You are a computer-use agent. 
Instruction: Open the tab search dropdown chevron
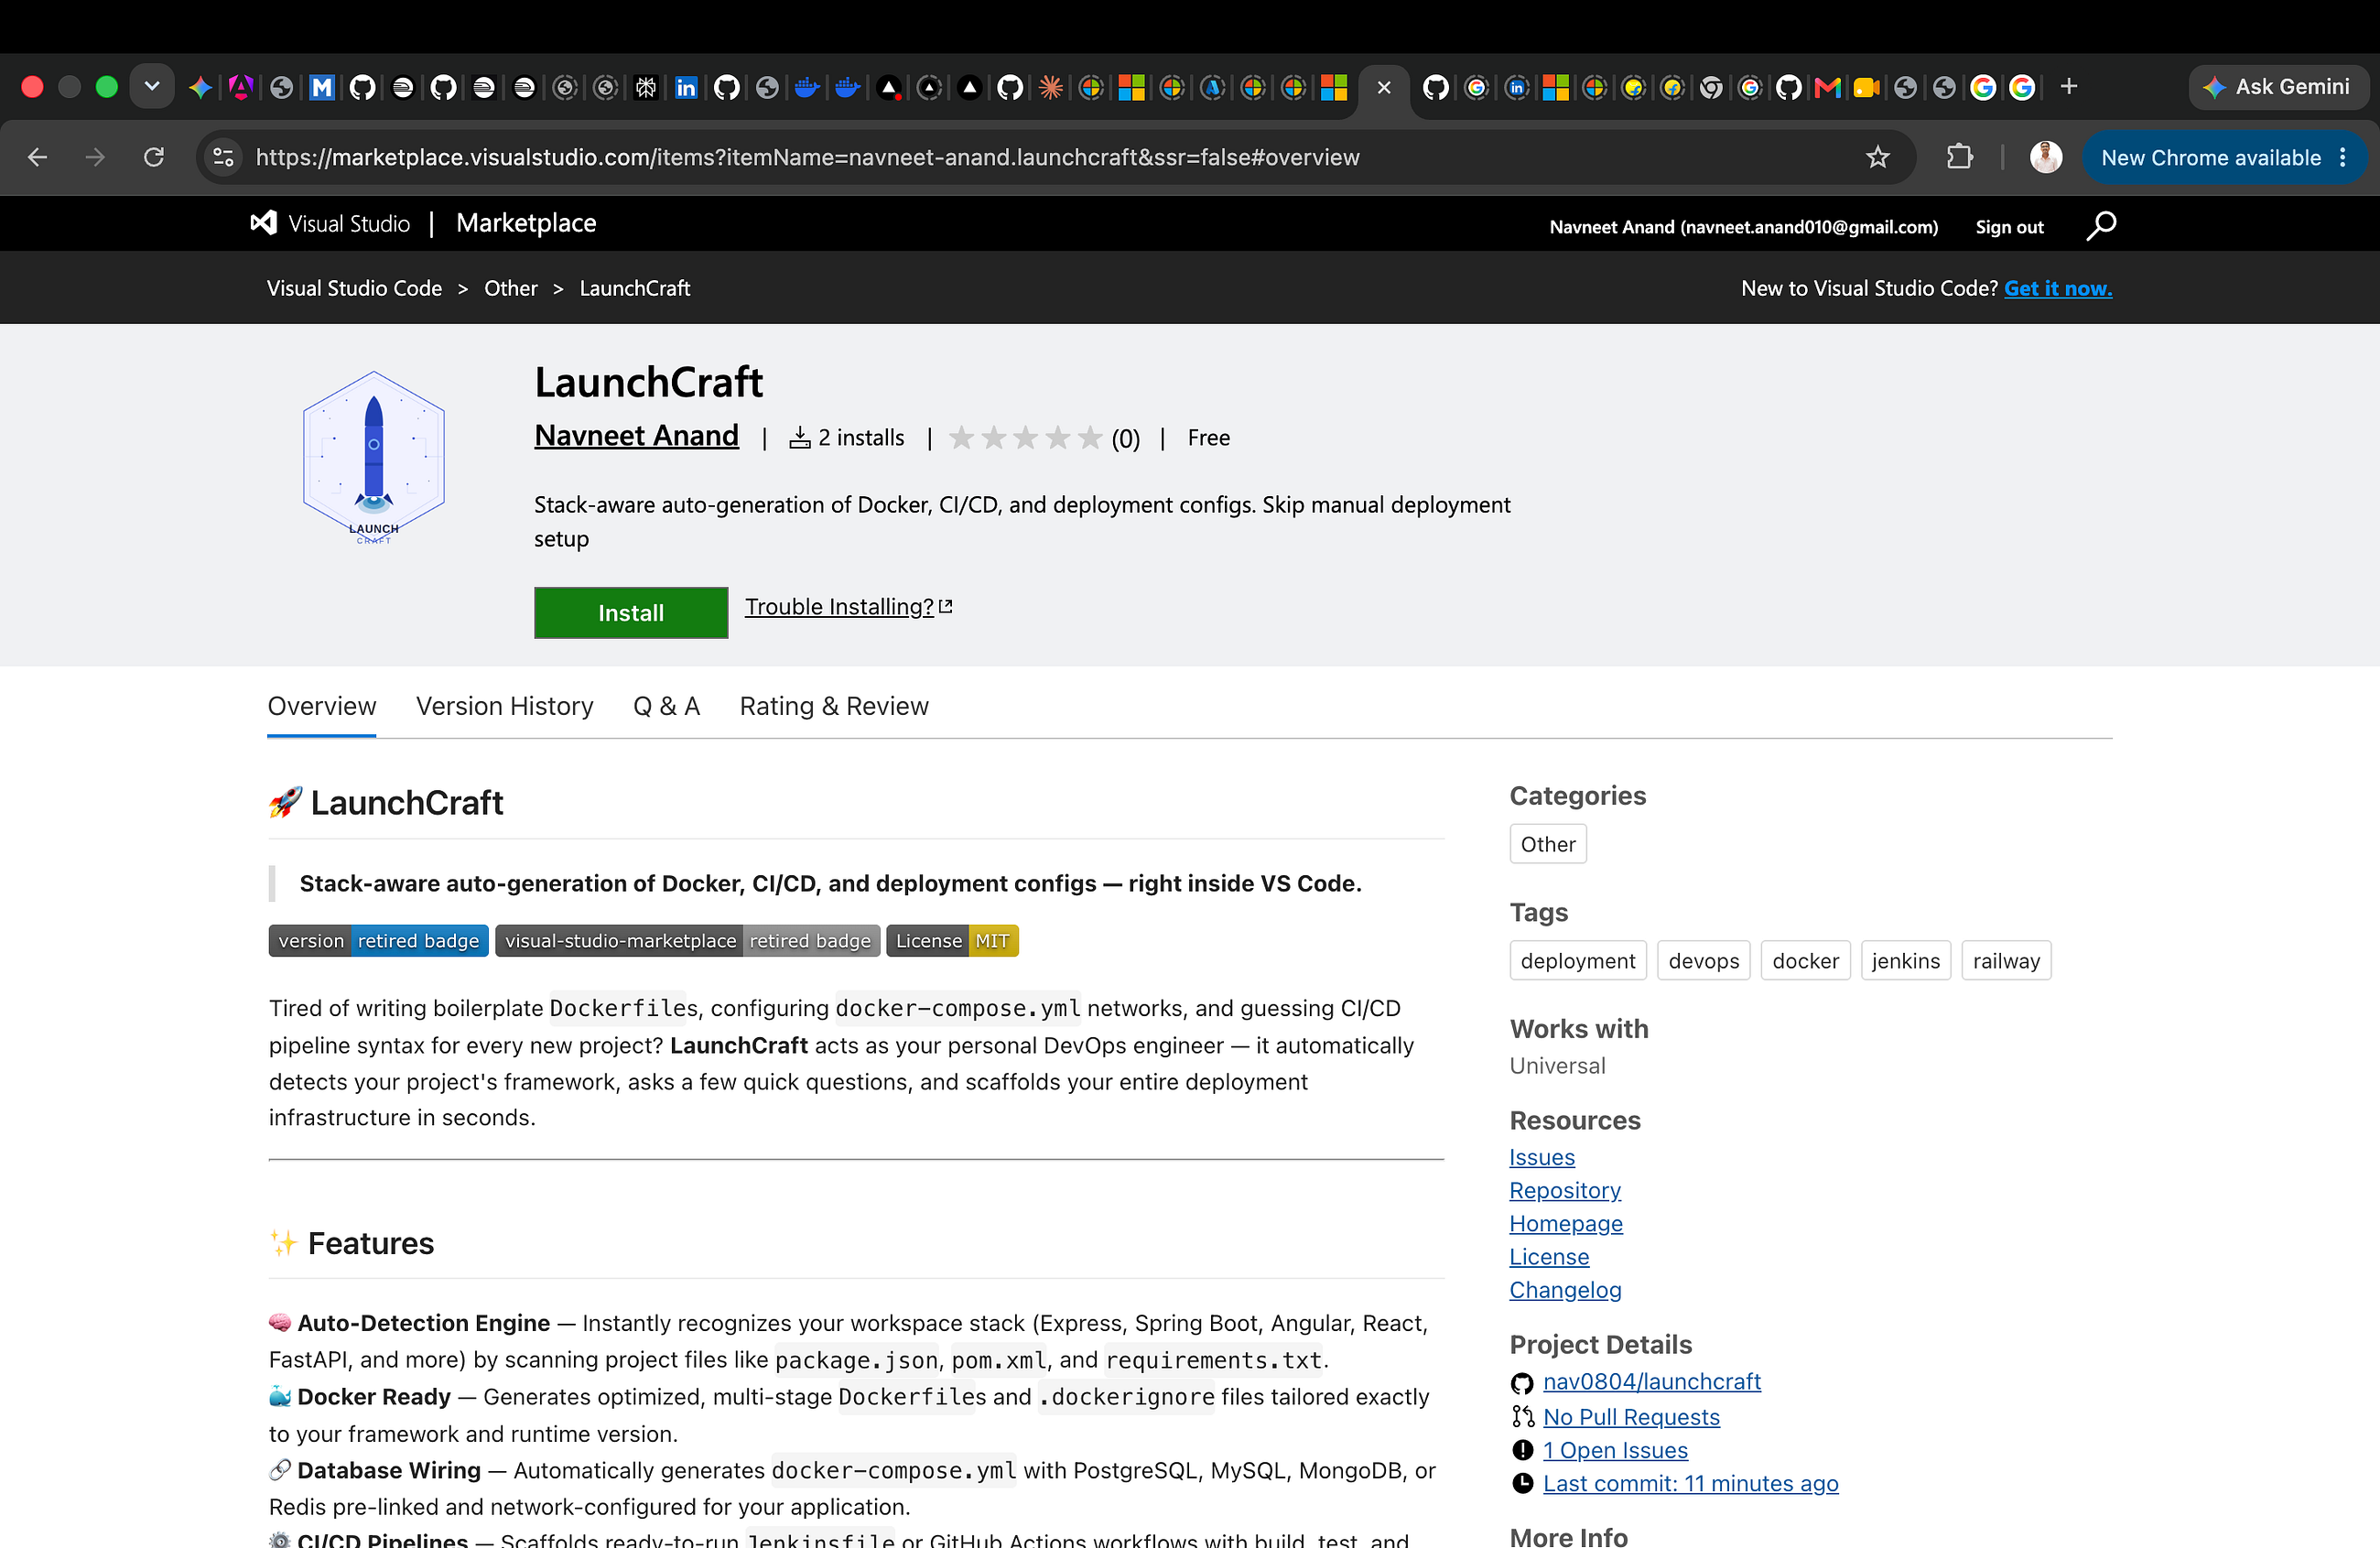pyautogui.click(x=152, y=87)
